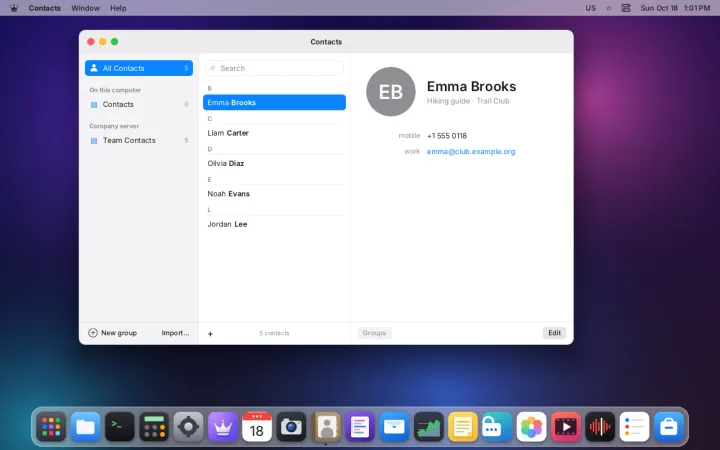Click the mobile number +1 555 0118
The image size is (720, 450).
[447, 136]
